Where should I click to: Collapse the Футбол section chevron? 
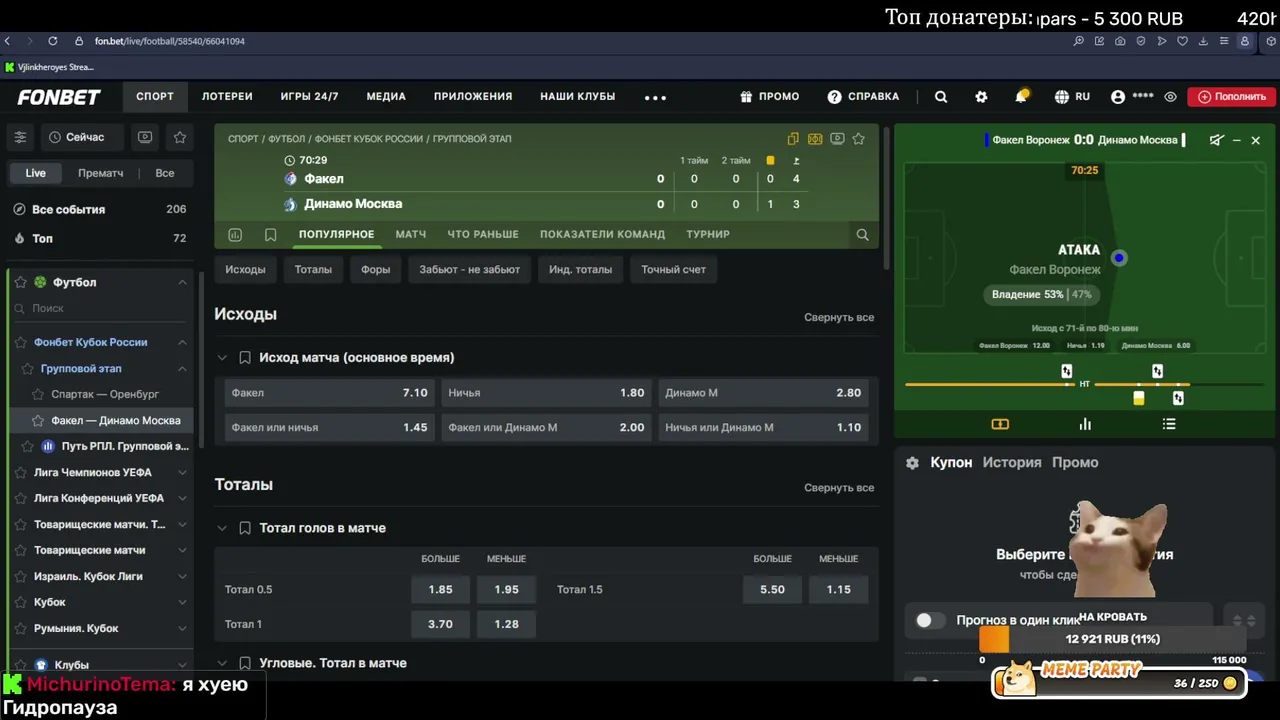182,283
